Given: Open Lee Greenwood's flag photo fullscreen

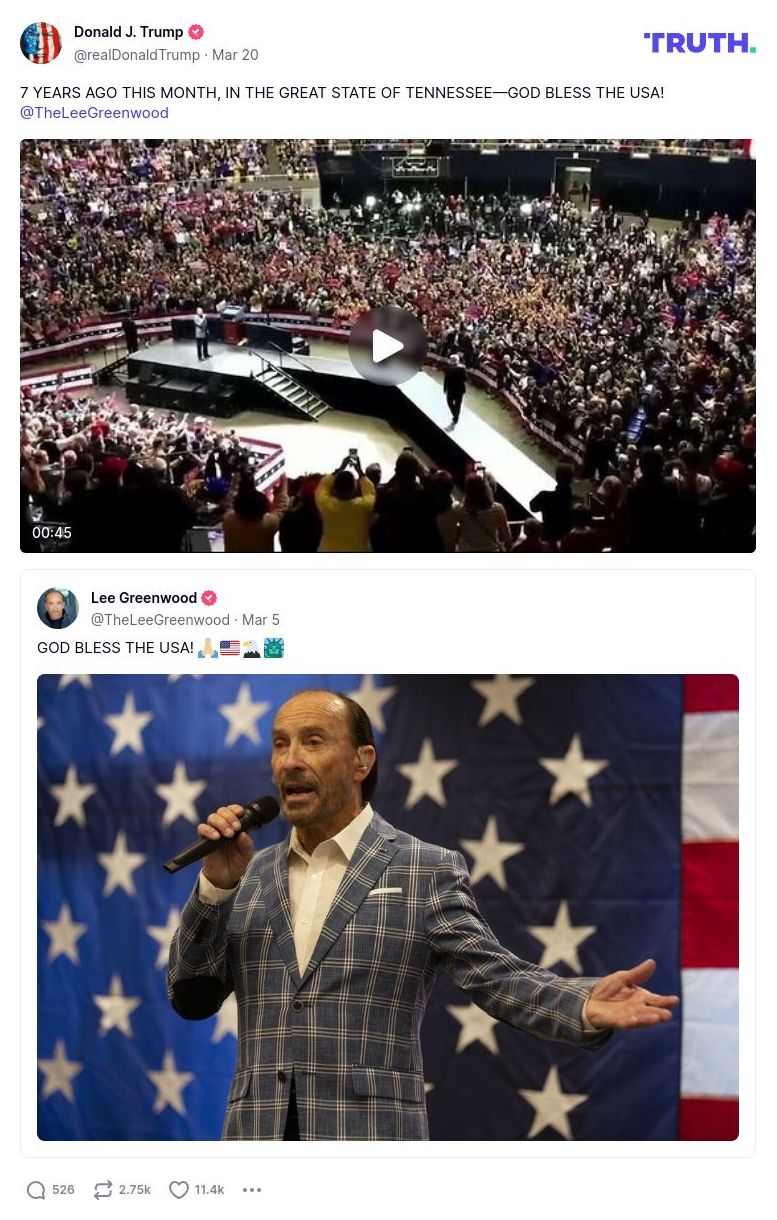Looking at the screenshot, I should tap(388, 907).
